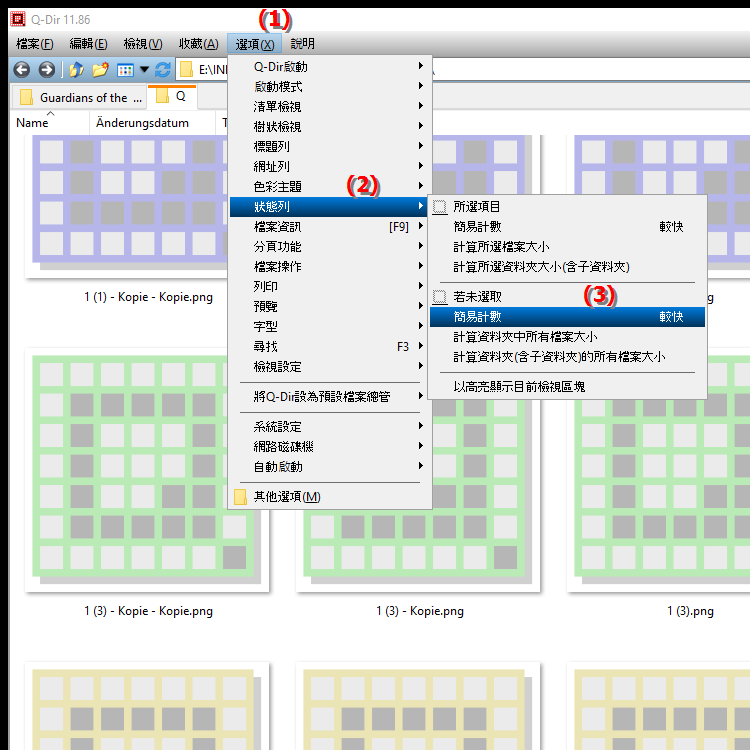The image size is (750, 750).
Task: Open the 分頁功能 submenu
Action: 330,247
